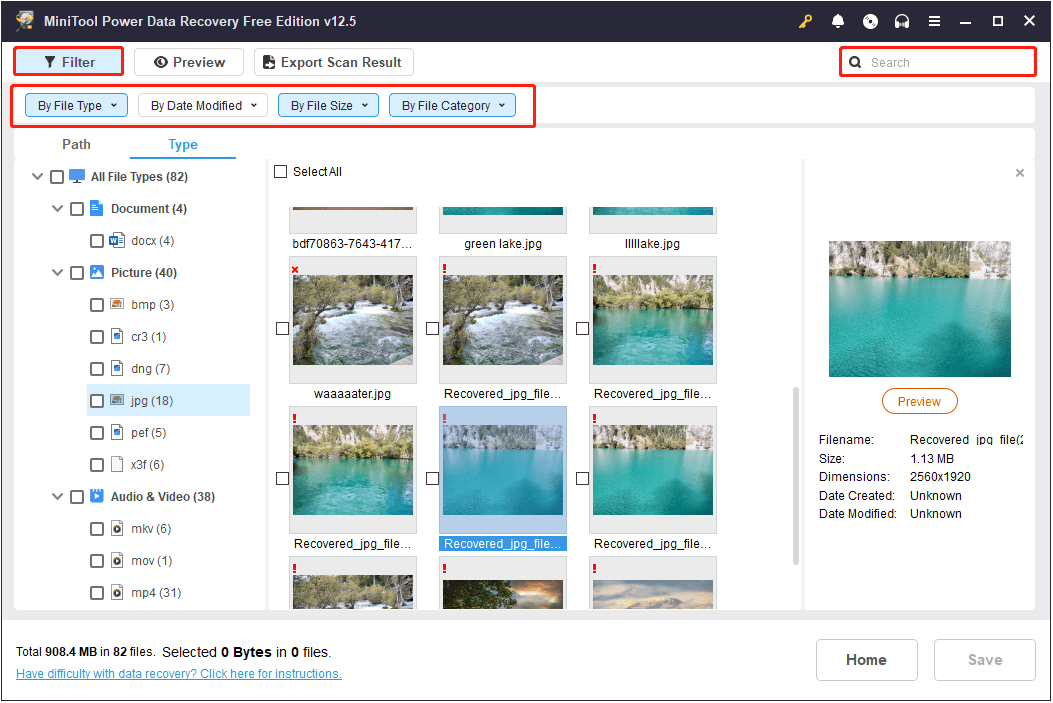Viewport: 1053px width, 703px height.
Task: Close the preview panel with the X
Action: [1019, 173]
